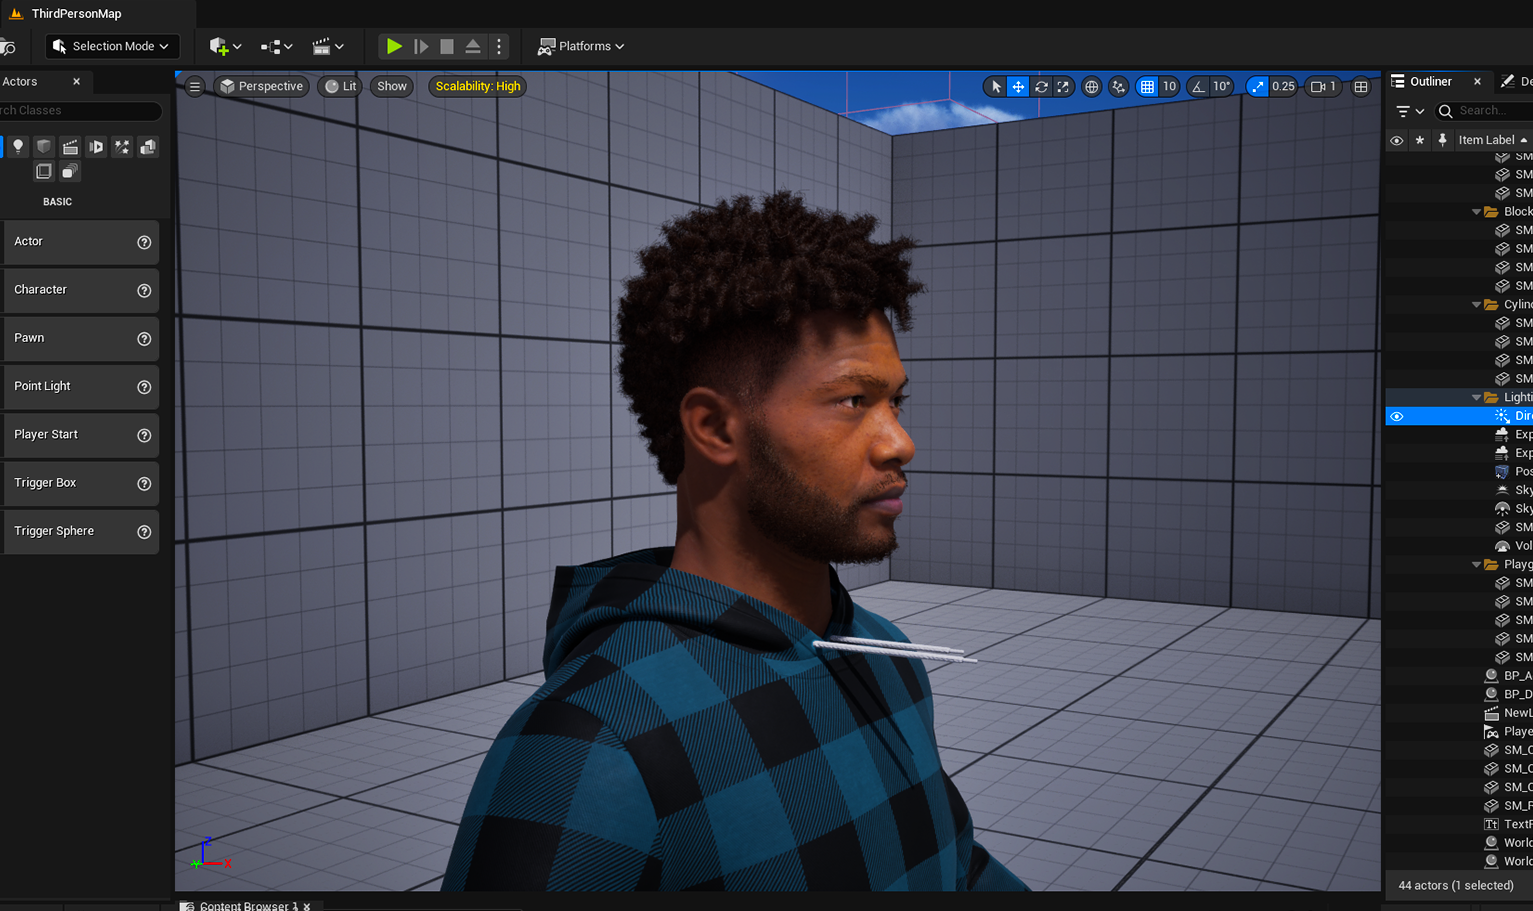Viewport: 1533px width, 911px height.
Task: Close the Place Actors panel tab
Action: click(x=76, y=81)
